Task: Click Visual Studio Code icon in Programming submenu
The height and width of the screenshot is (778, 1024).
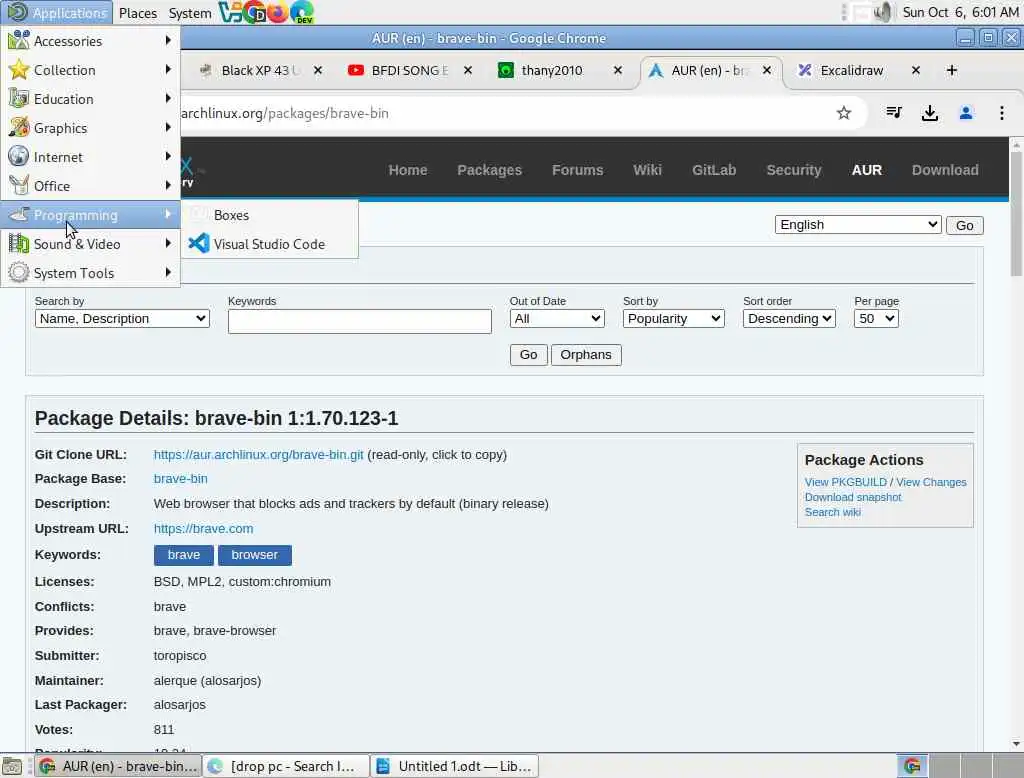Action: [x=199, y=244]
